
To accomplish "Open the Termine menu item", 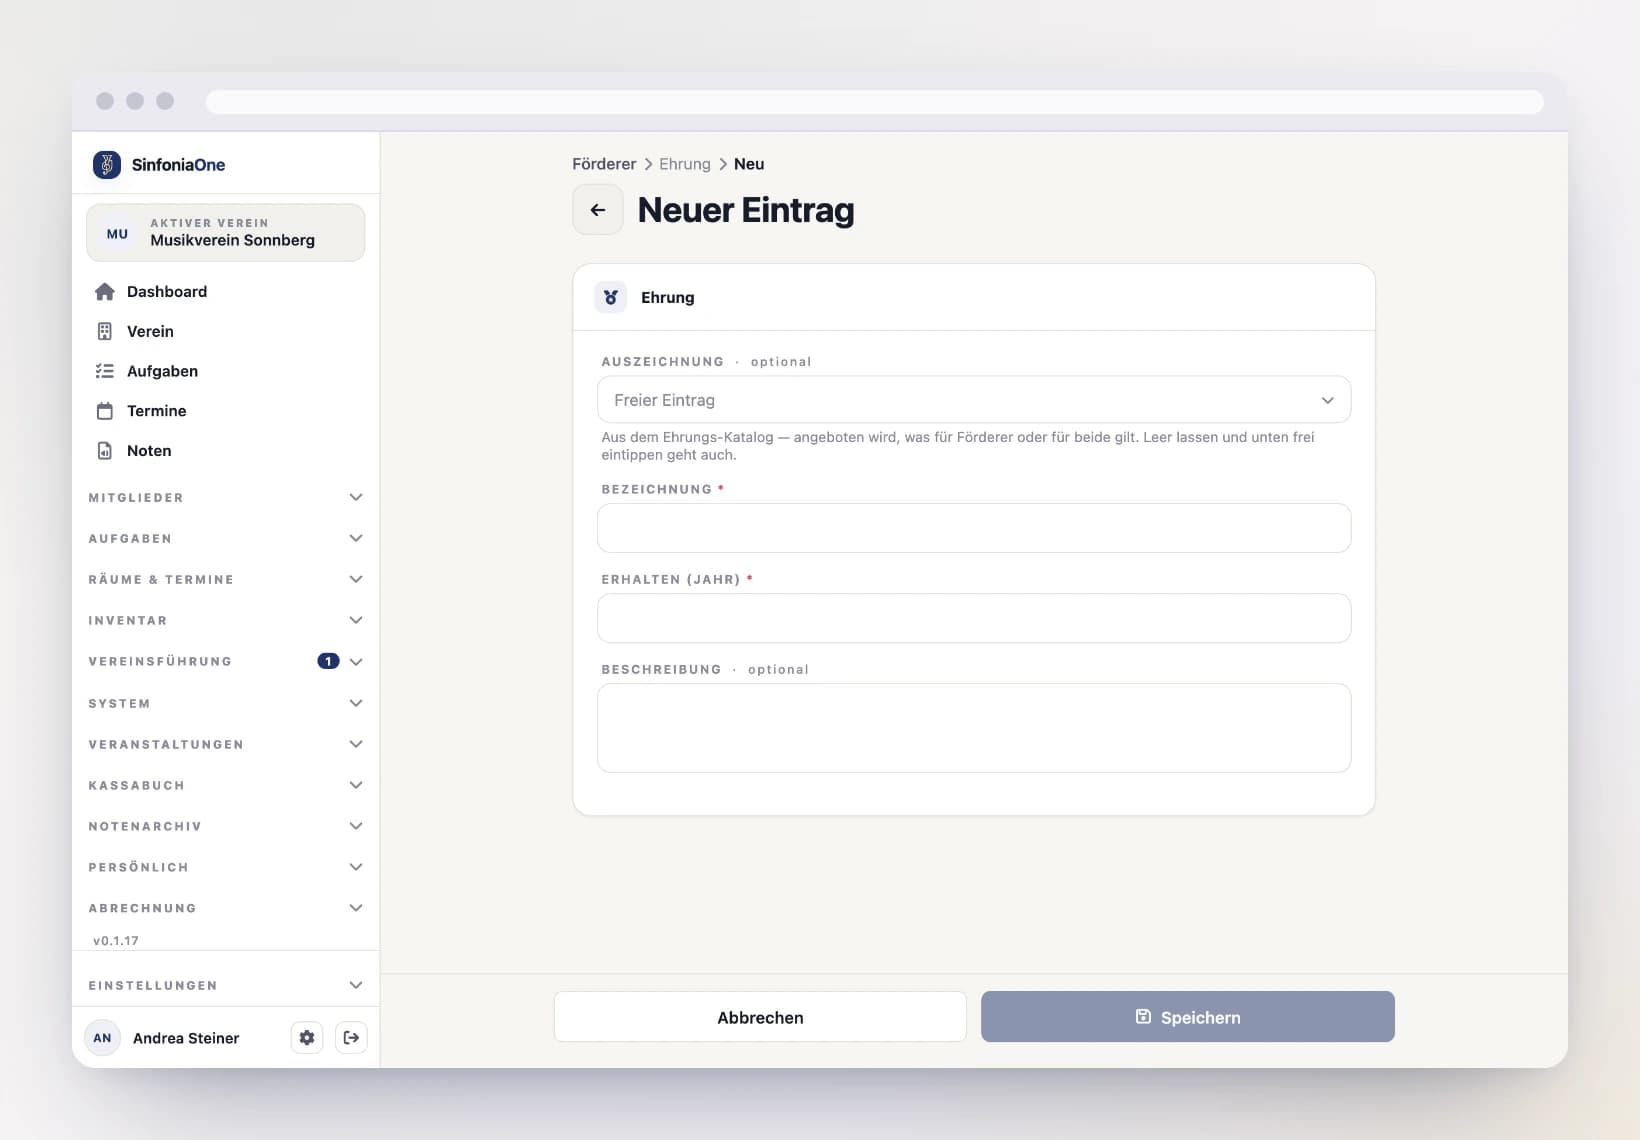I will (226, 411).
